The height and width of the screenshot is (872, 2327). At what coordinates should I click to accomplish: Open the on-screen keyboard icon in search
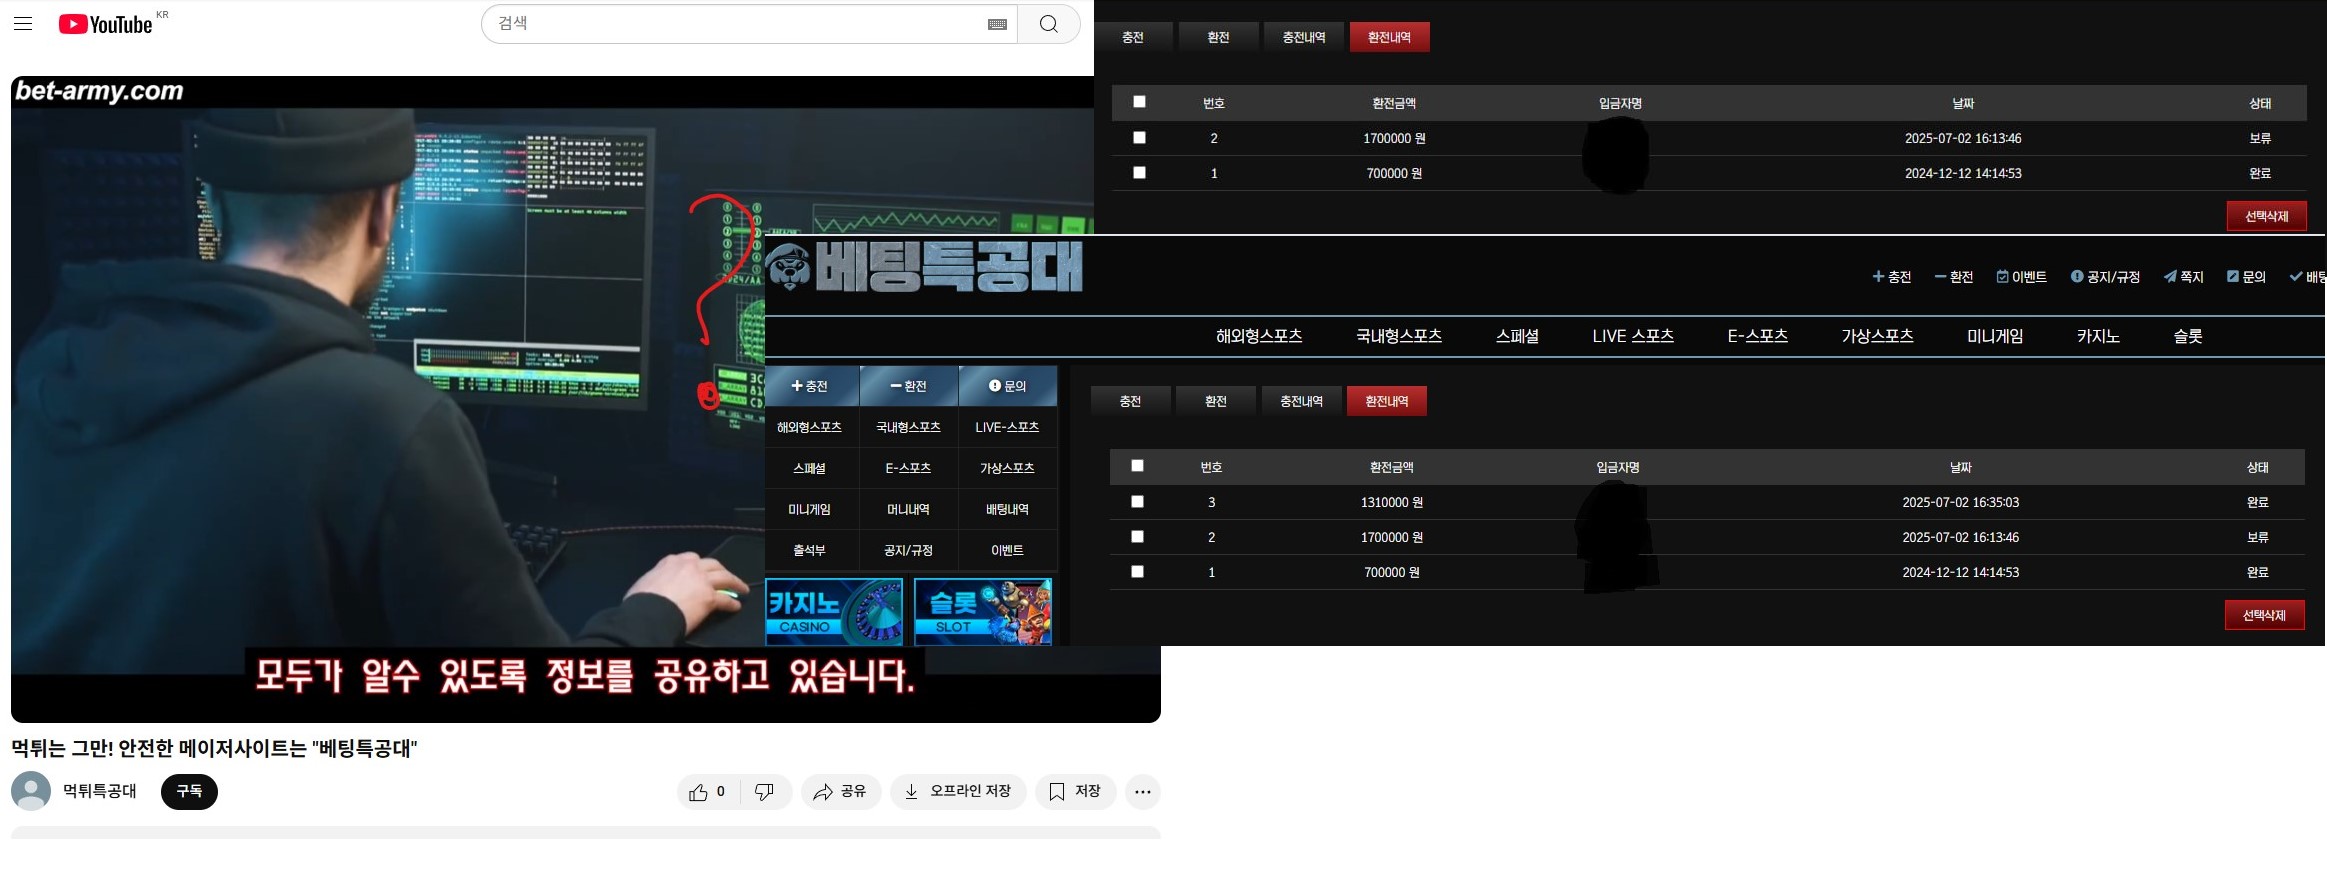997,24
